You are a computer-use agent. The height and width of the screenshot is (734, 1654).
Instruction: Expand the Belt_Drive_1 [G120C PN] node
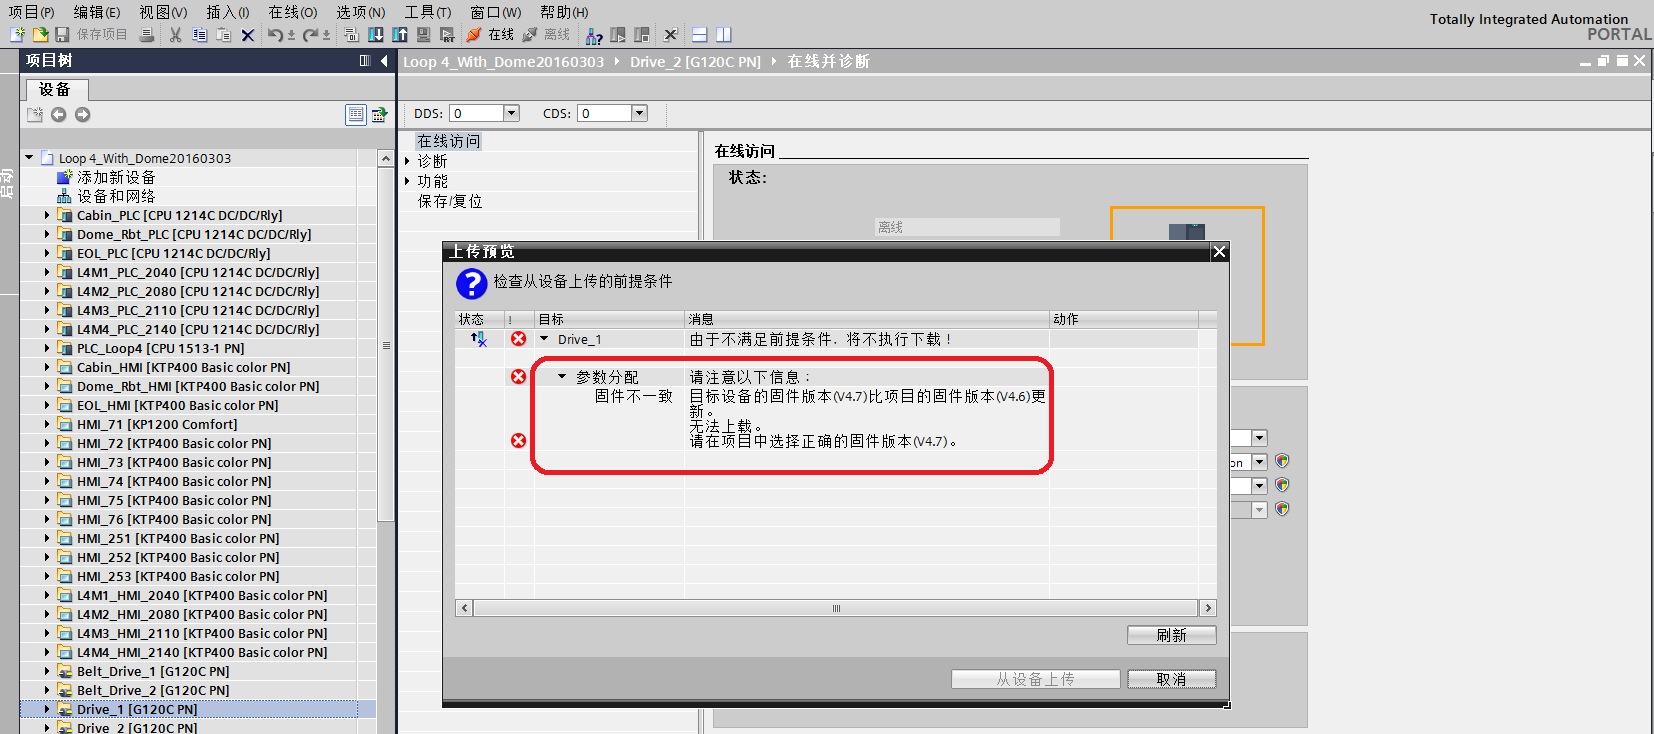[47, 671]
